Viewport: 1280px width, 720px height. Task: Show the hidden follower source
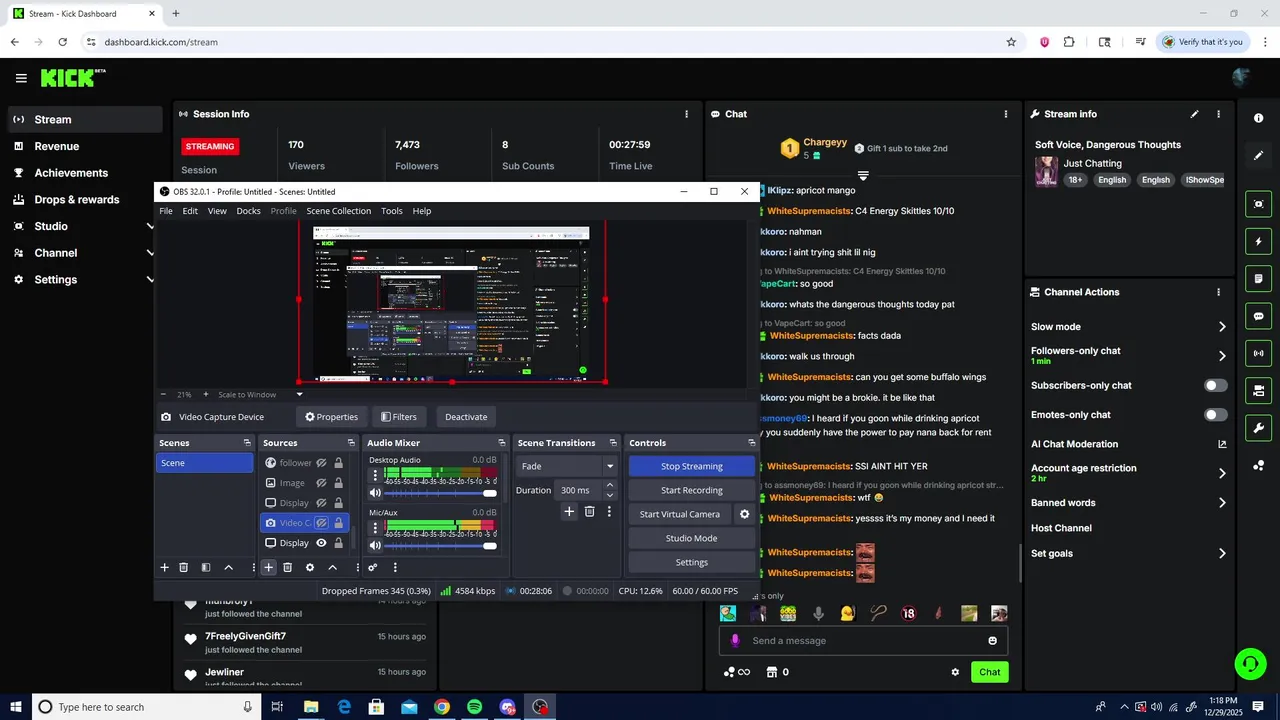pyautogui.click(x=322, y=463)
